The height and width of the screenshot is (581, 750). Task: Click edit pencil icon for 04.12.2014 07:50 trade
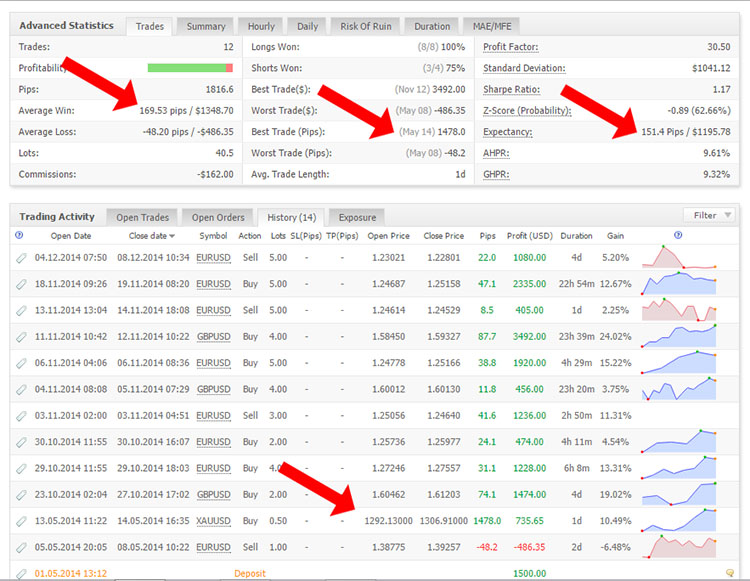pyautogui.click(x=21, y=258)
